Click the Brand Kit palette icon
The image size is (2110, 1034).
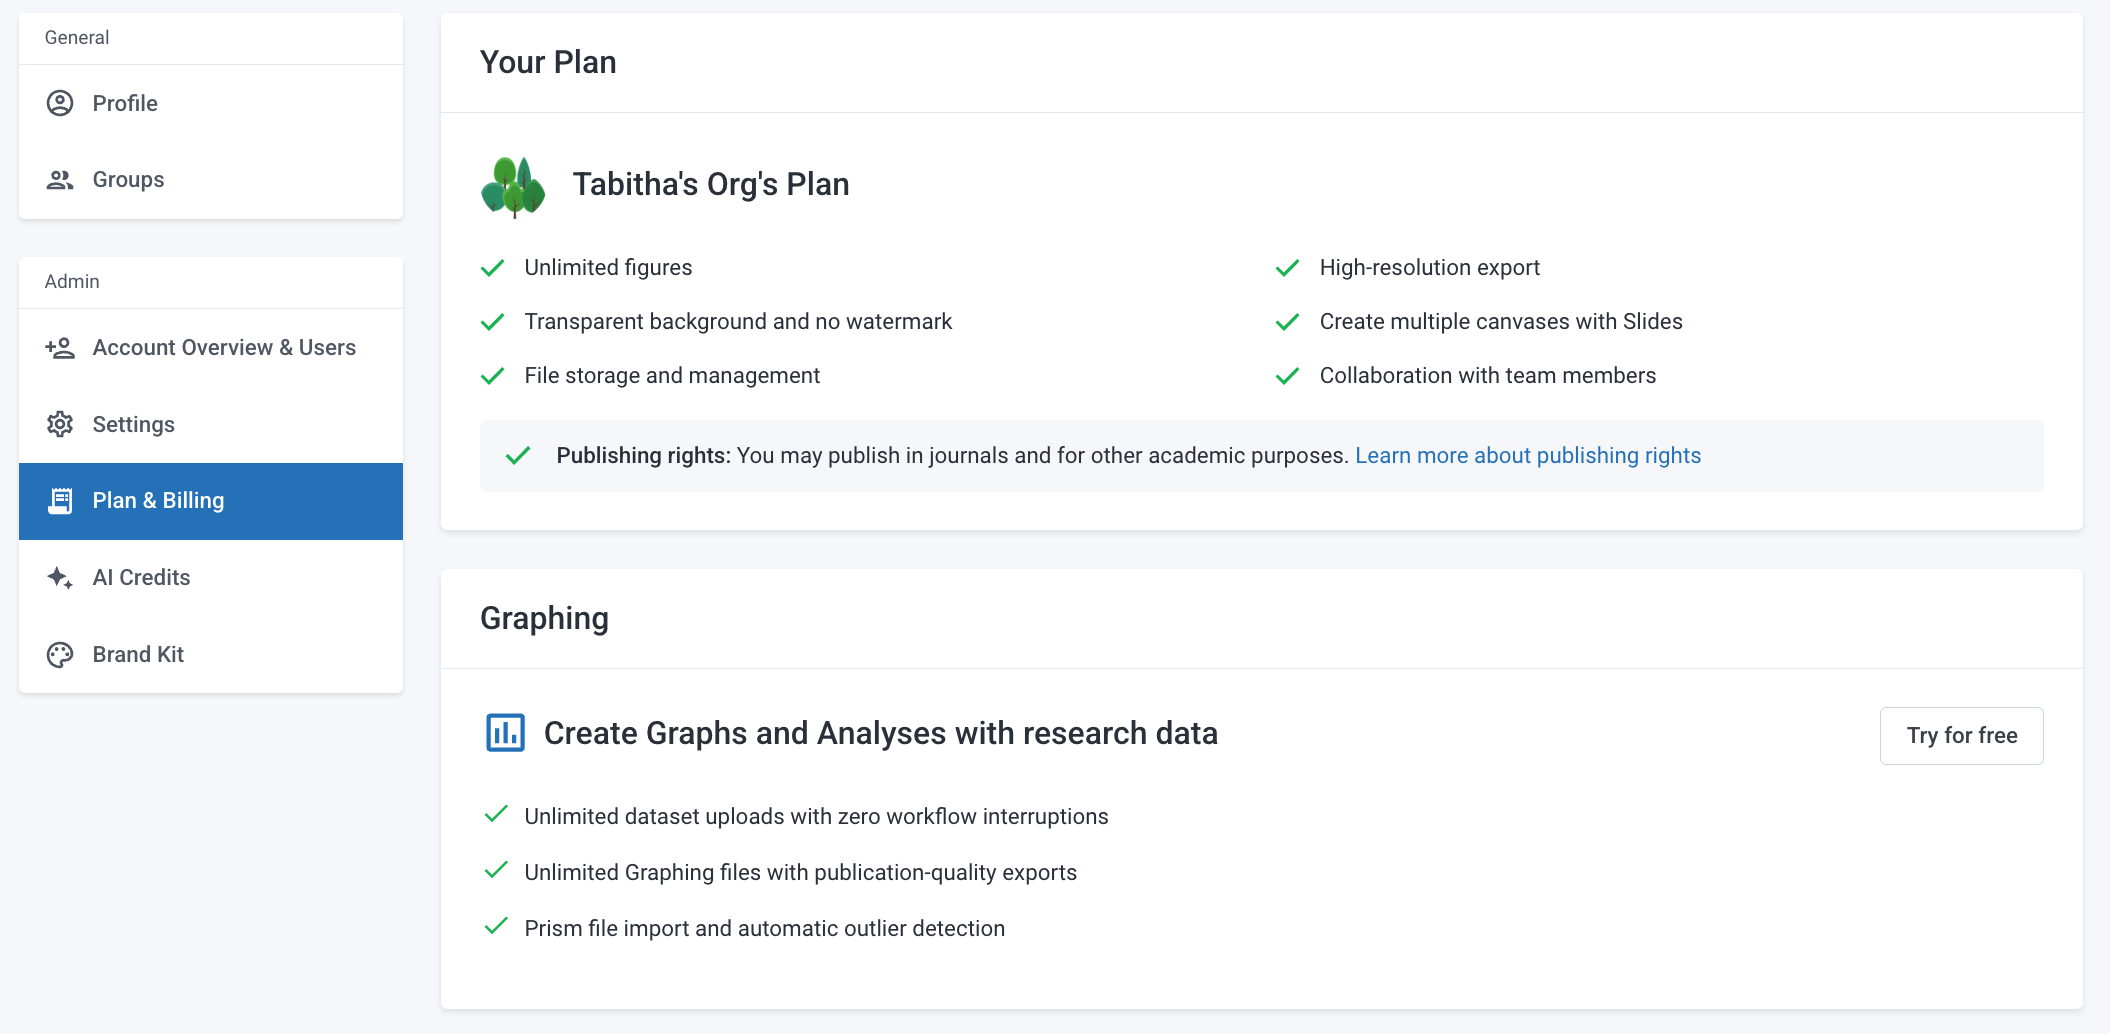(60, 655)
